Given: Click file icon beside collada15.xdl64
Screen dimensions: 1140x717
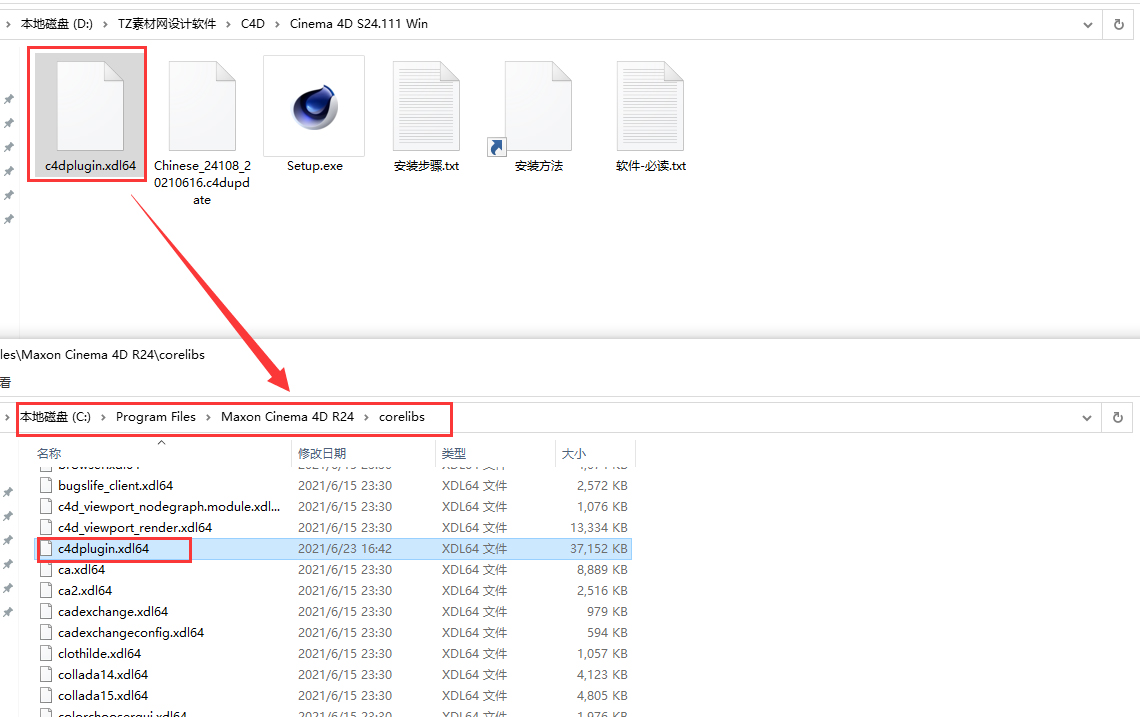Looking at the screenshot, I should click(47, 696).
